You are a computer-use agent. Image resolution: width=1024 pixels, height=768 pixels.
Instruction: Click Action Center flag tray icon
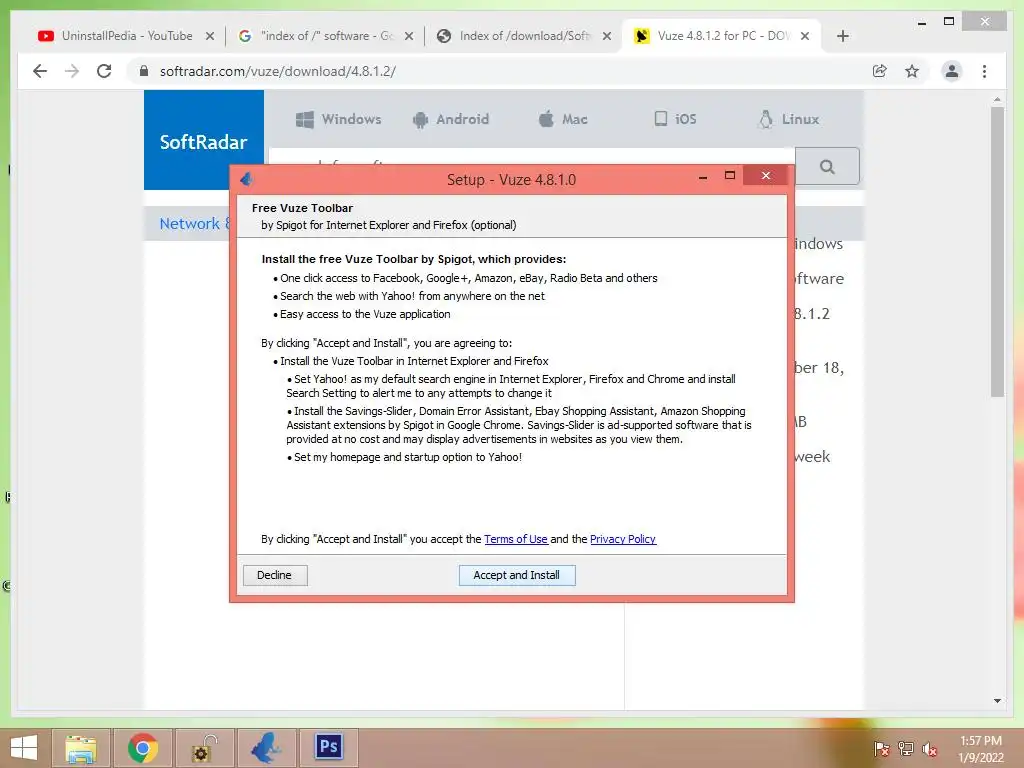click(882, 749)
